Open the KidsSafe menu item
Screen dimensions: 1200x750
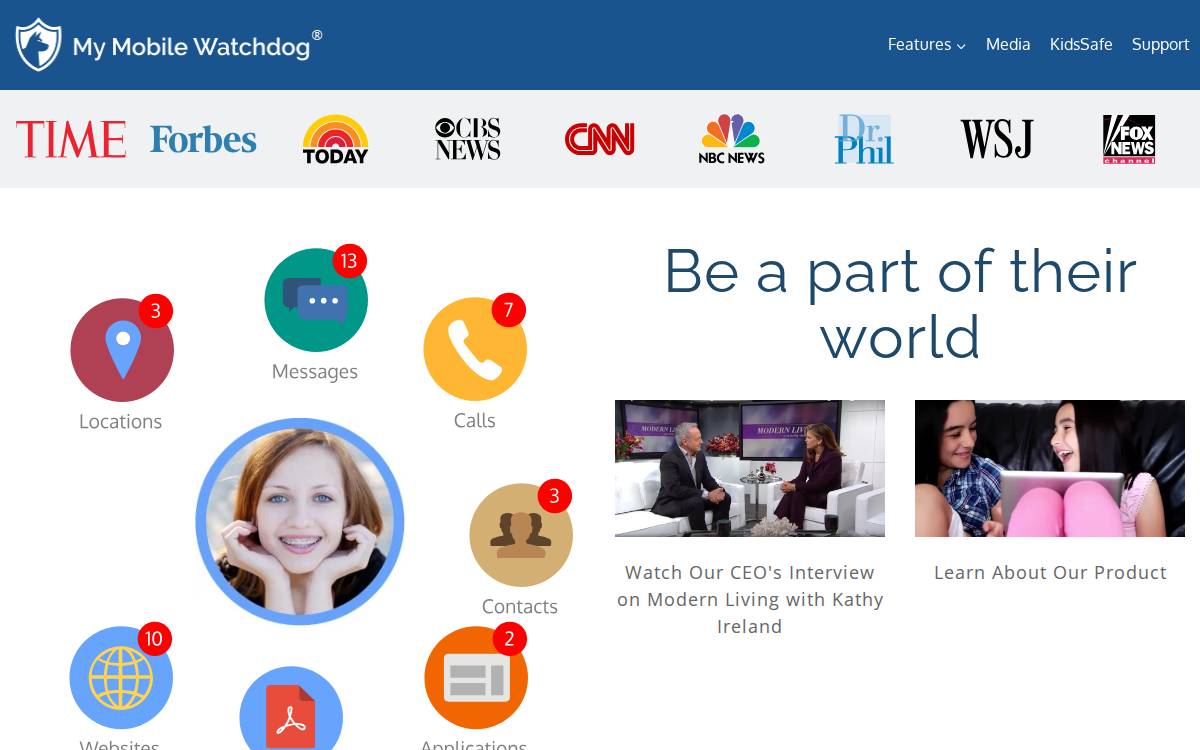point(1081,45)
